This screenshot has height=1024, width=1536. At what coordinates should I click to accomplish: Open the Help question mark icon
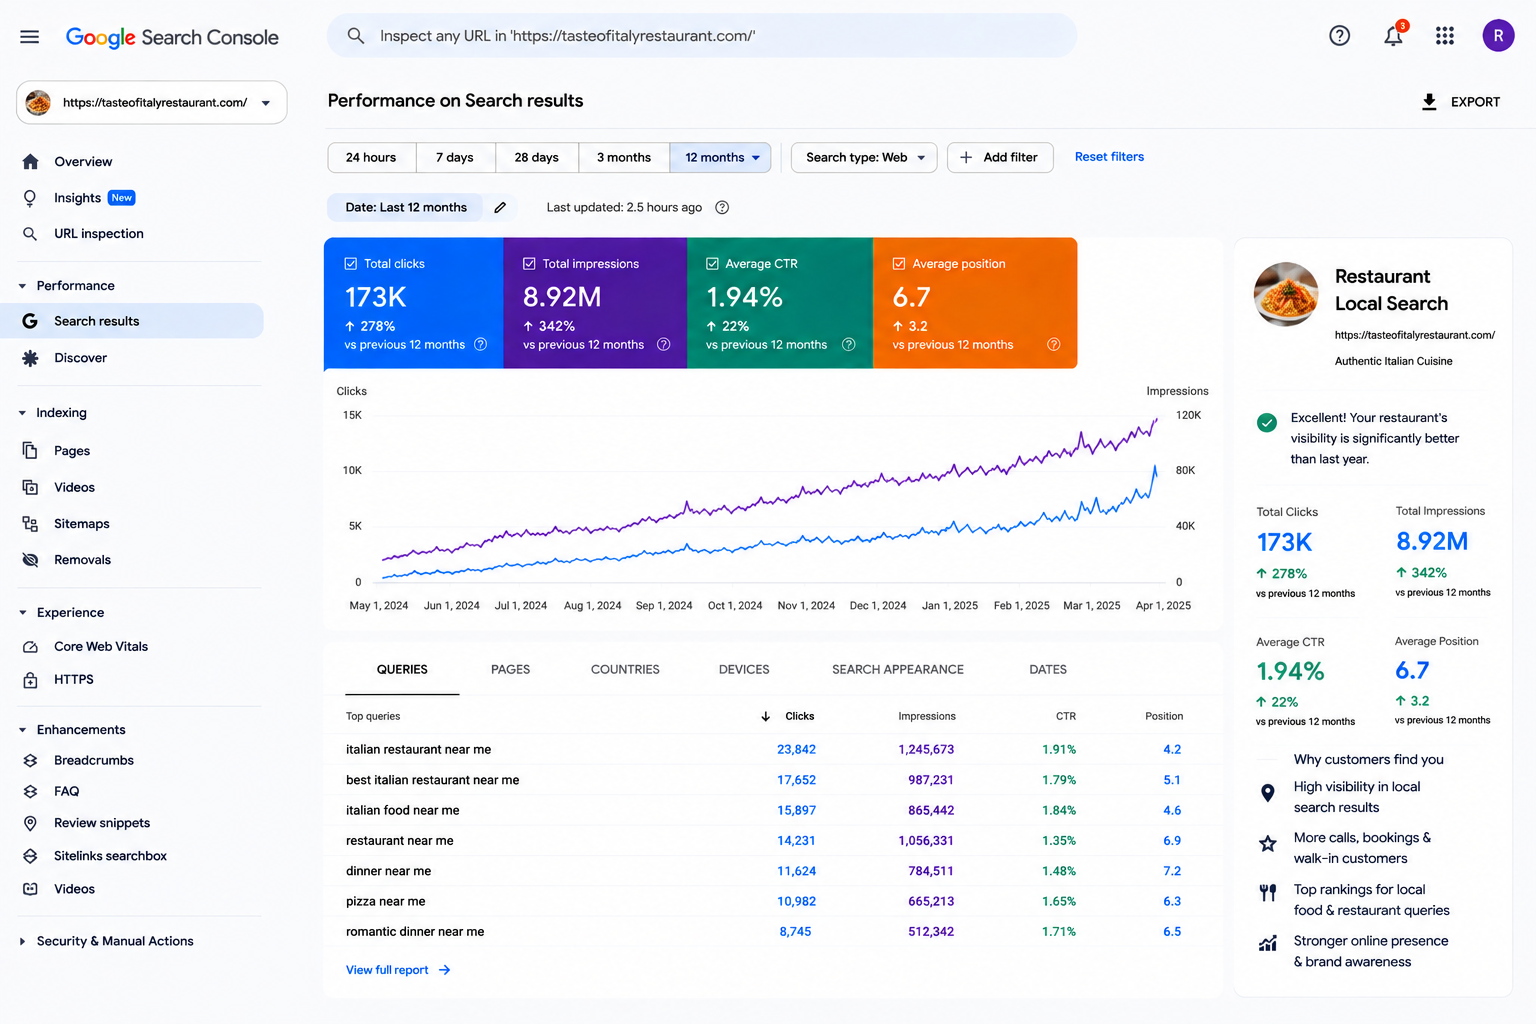(1339, 36)
